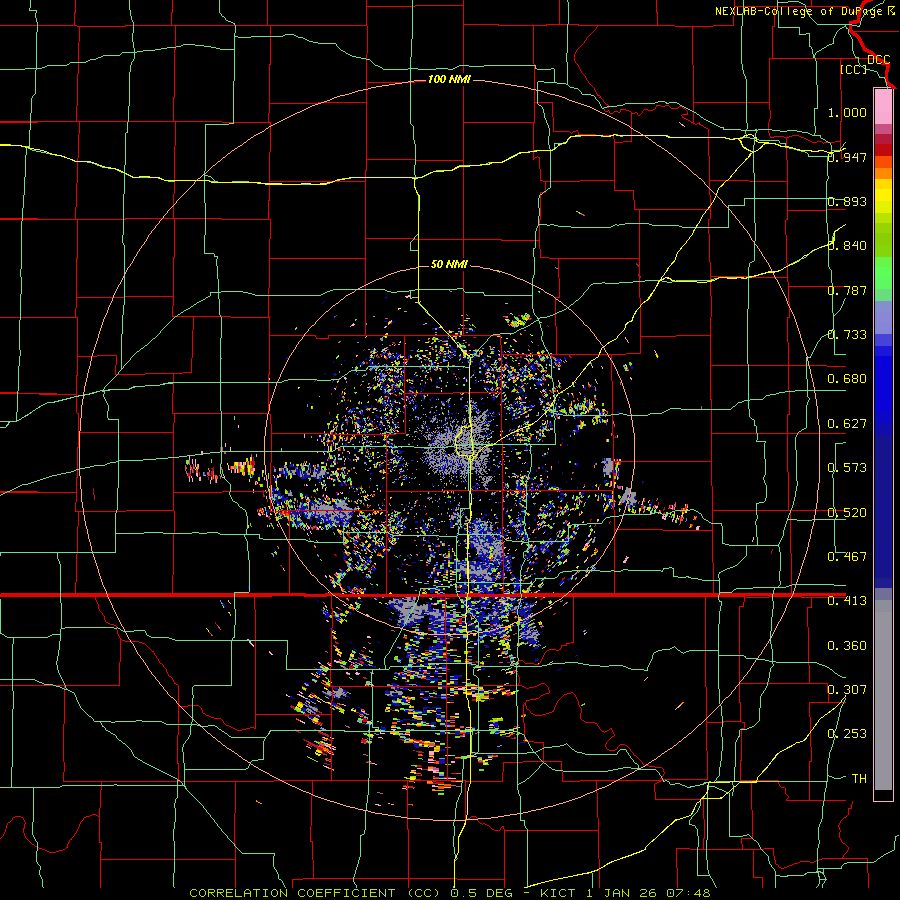900x900 pixels.
Task: Select the 0.413 legend value
Action: pos(847,601)
